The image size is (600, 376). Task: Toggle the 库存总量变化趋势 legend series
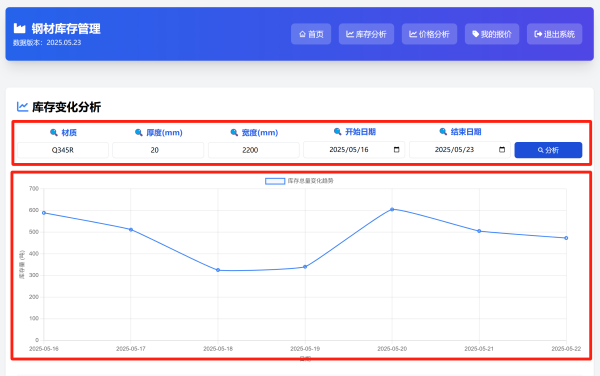[x=299, y=181]
